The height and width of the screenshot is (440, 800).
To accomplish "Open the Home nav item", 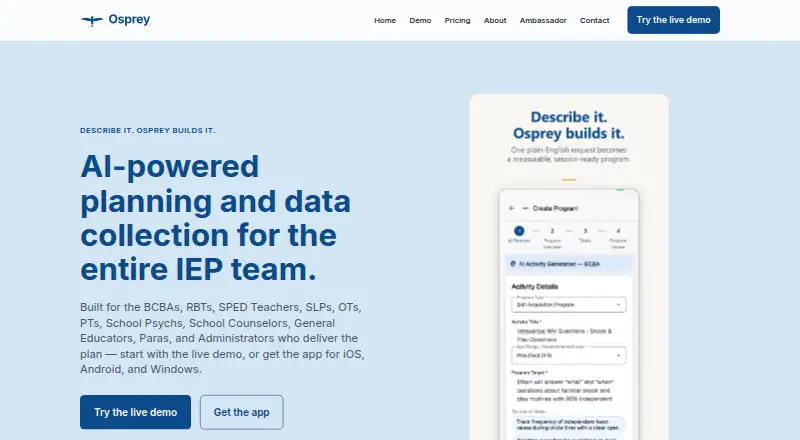I will pyautogui.click(x=385, y=20).
